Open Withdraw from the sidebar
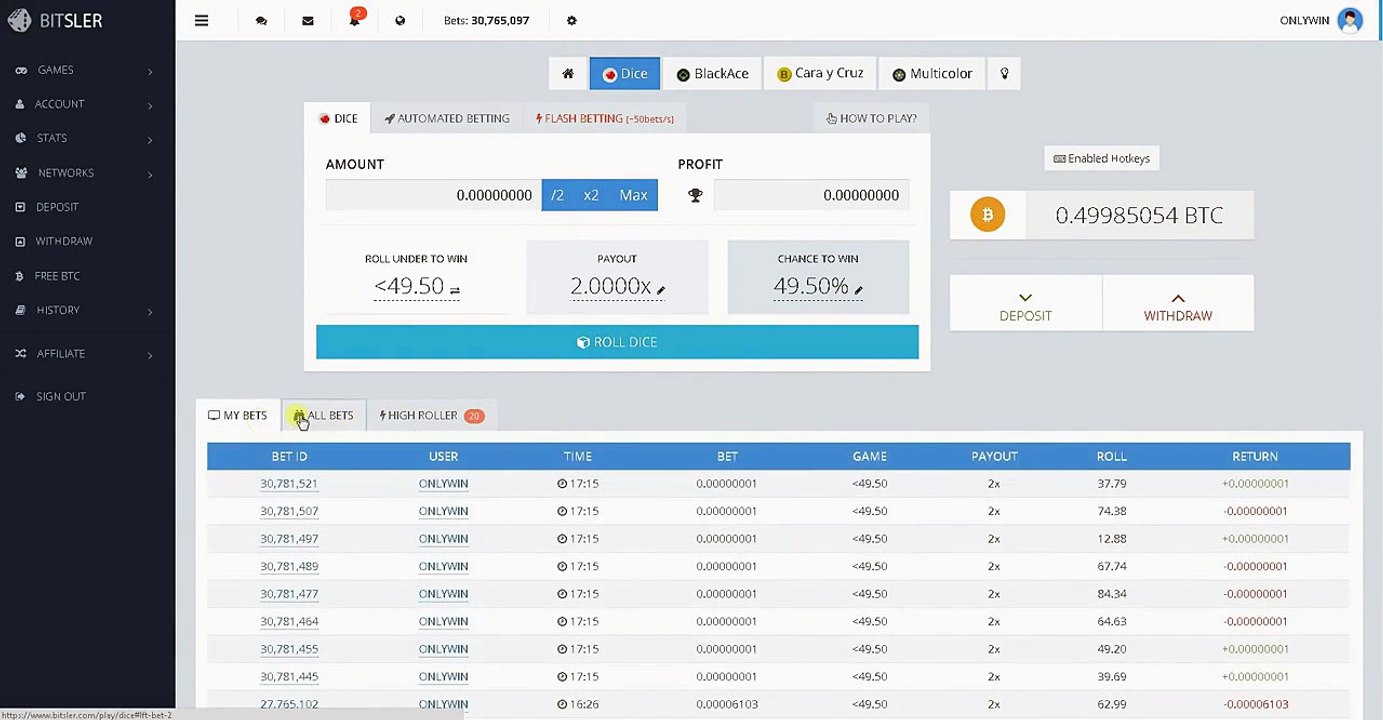This screenshot has height=720, width=1383. 64,241
